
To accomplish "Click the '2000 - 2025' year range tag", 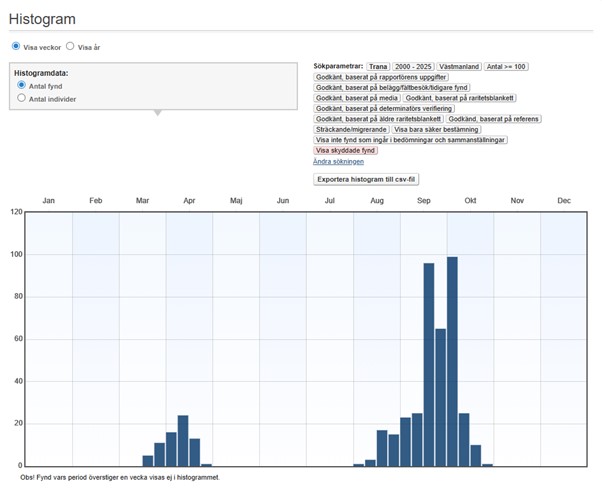I will click(x=413, y=66).
